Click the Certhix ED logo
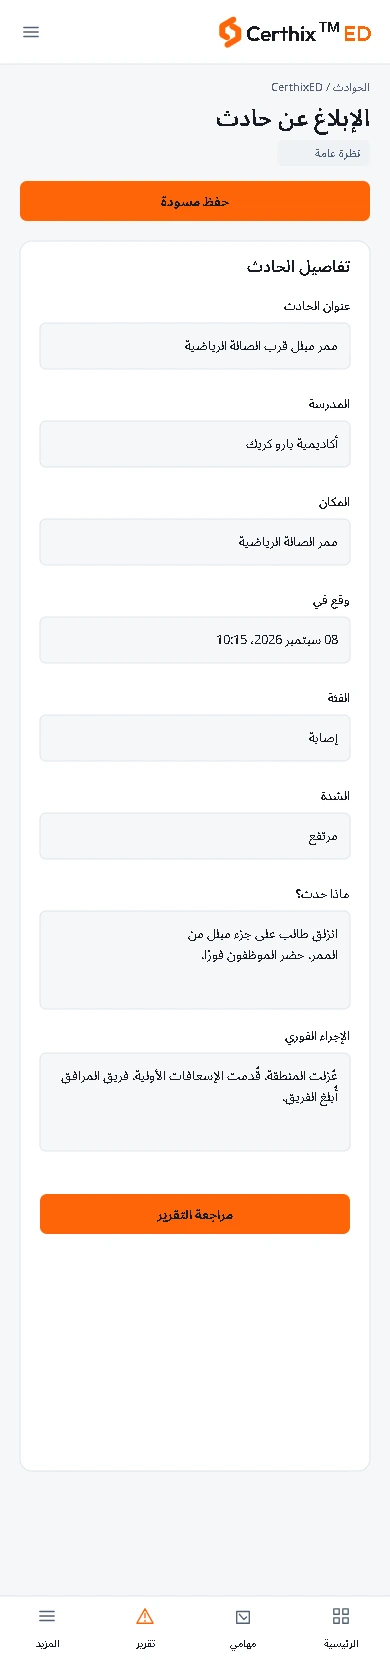The image size is (390, 1660). (x=295, y=32)
